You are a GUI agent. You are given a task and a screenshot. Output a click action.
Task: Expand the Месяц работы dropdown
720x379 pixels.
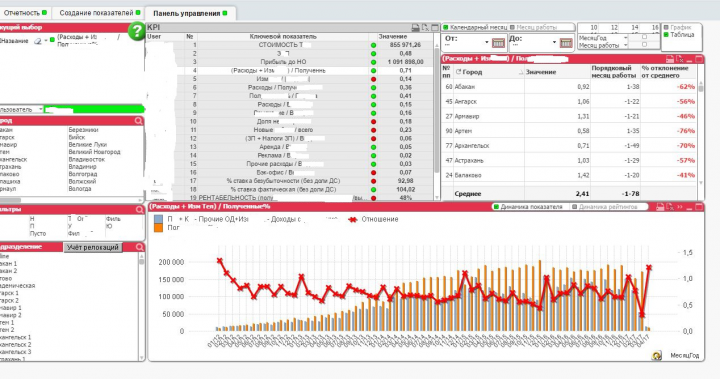(625, 45)
